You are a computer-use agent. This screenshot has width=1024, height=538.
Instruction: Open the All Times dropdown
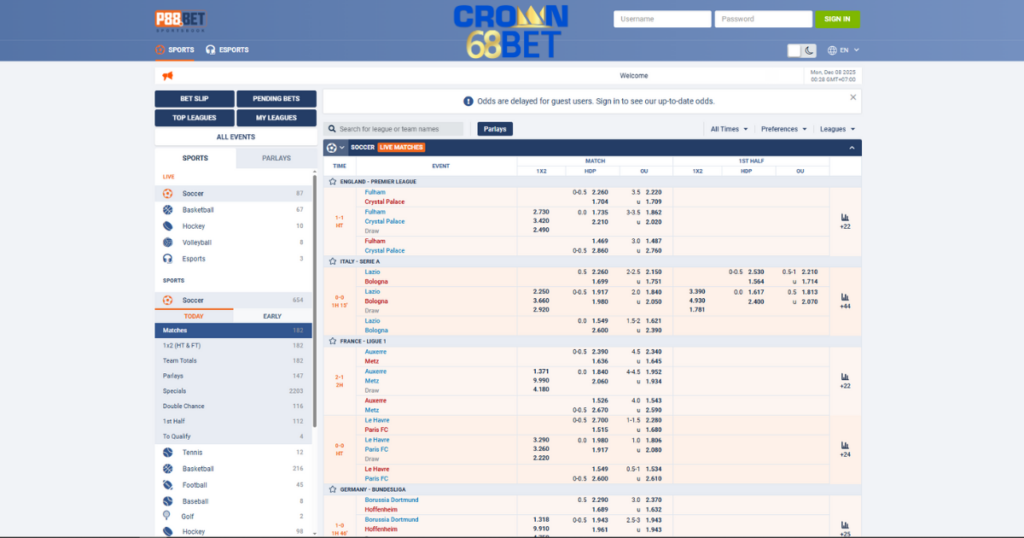[x=727, y=129]
